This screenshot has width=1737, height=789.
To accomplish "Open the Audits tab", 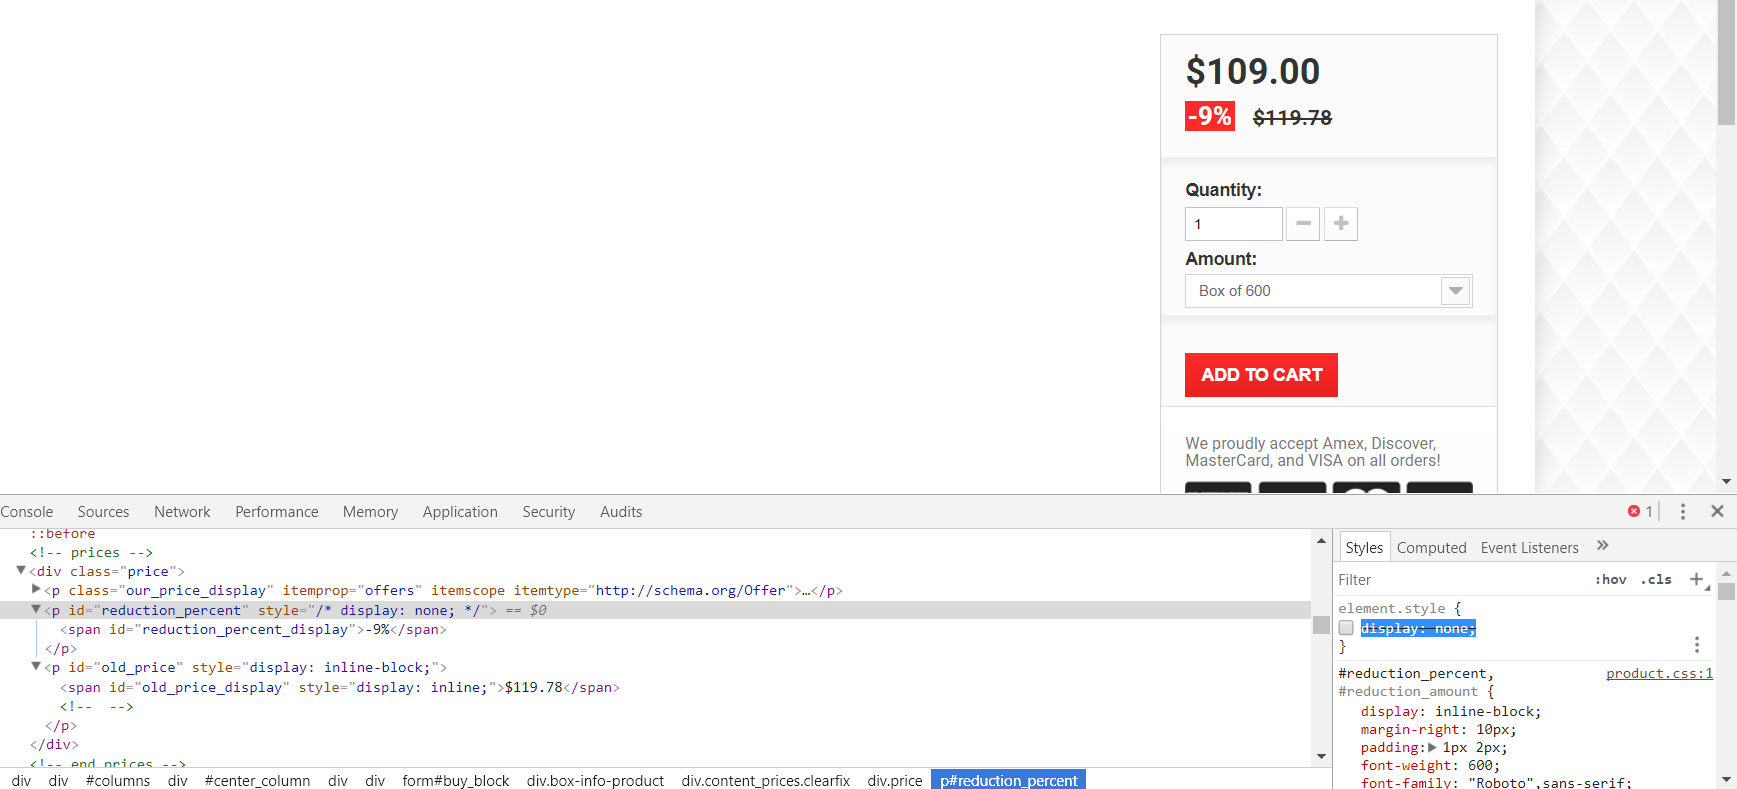I will (x=621, y=512).
